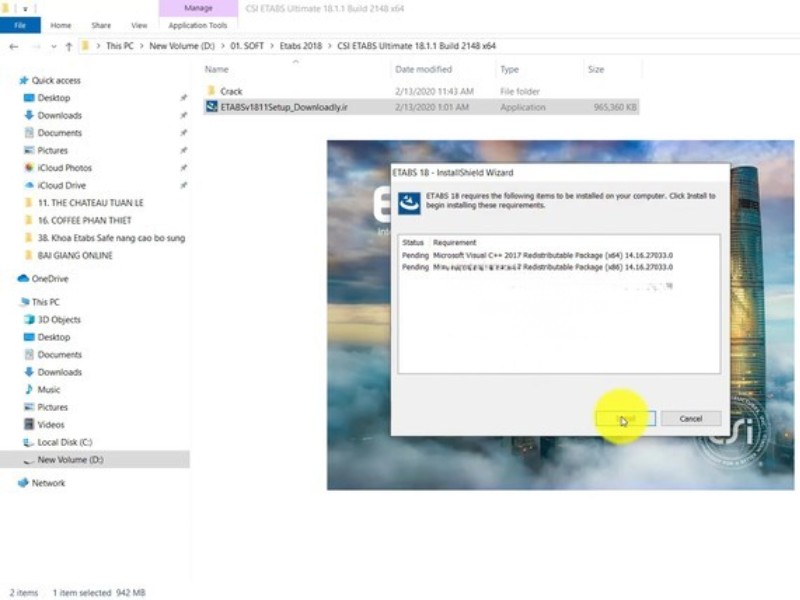The width and height of the screenshot is (800, 600).
Task: Expand the This PC tree node
Action: pos(12,302)
